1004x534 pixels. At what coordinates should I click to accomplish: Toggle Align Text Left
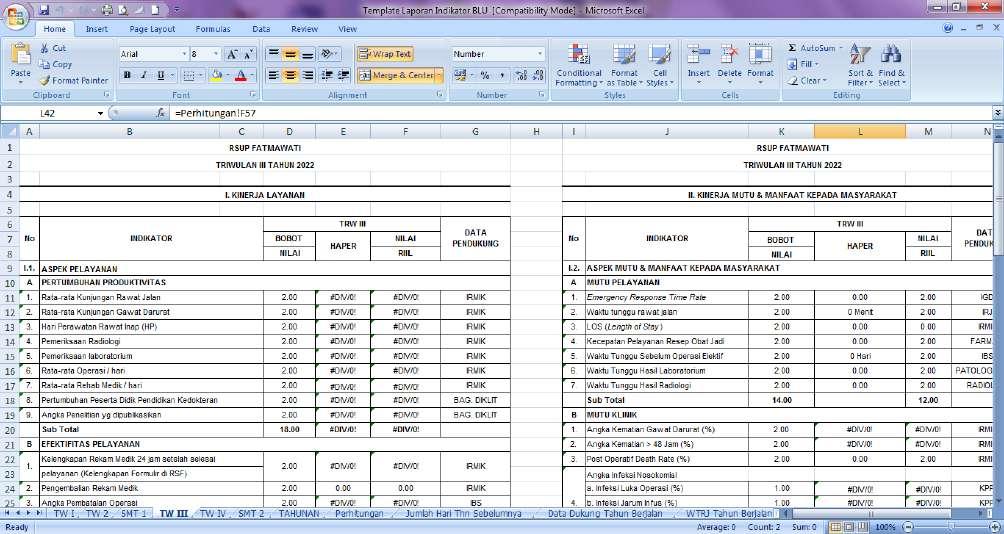[273, 76]
